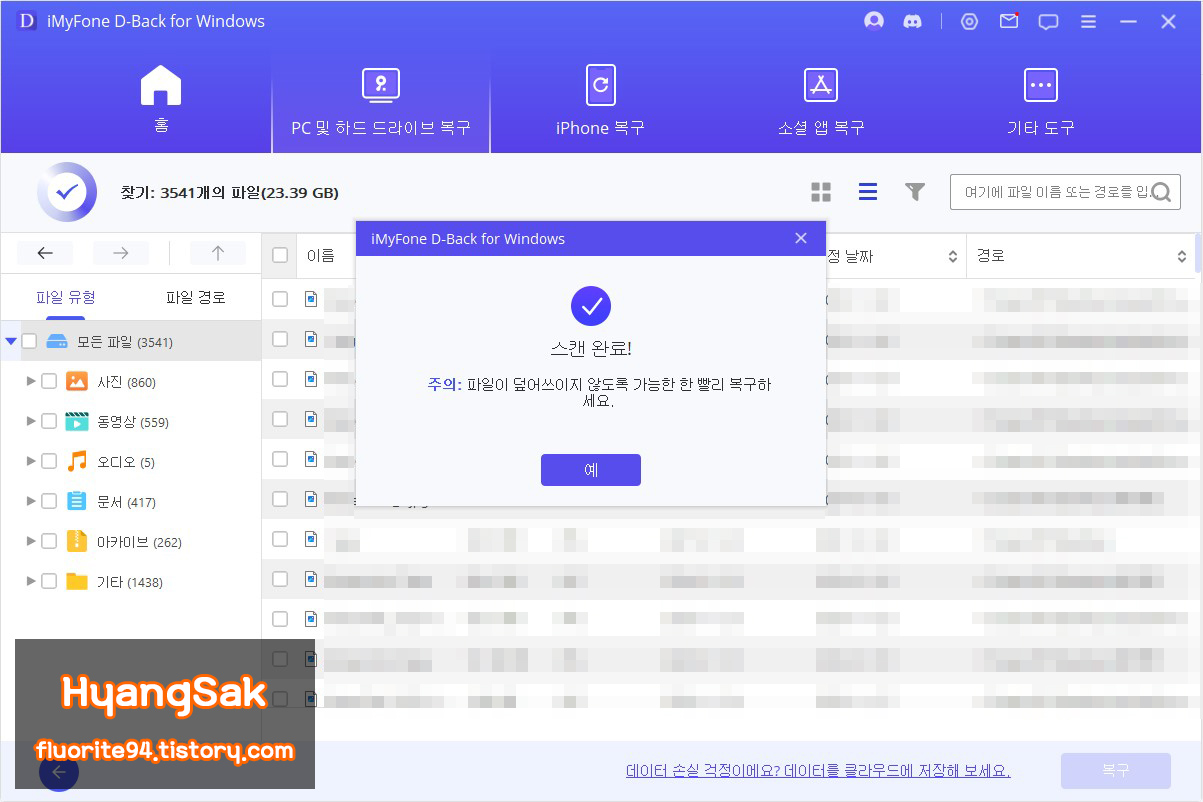1203x802 pixels.
Task: Open the cloud backup link at bottom
Action: pyautogui.click(x=818, y=770)
